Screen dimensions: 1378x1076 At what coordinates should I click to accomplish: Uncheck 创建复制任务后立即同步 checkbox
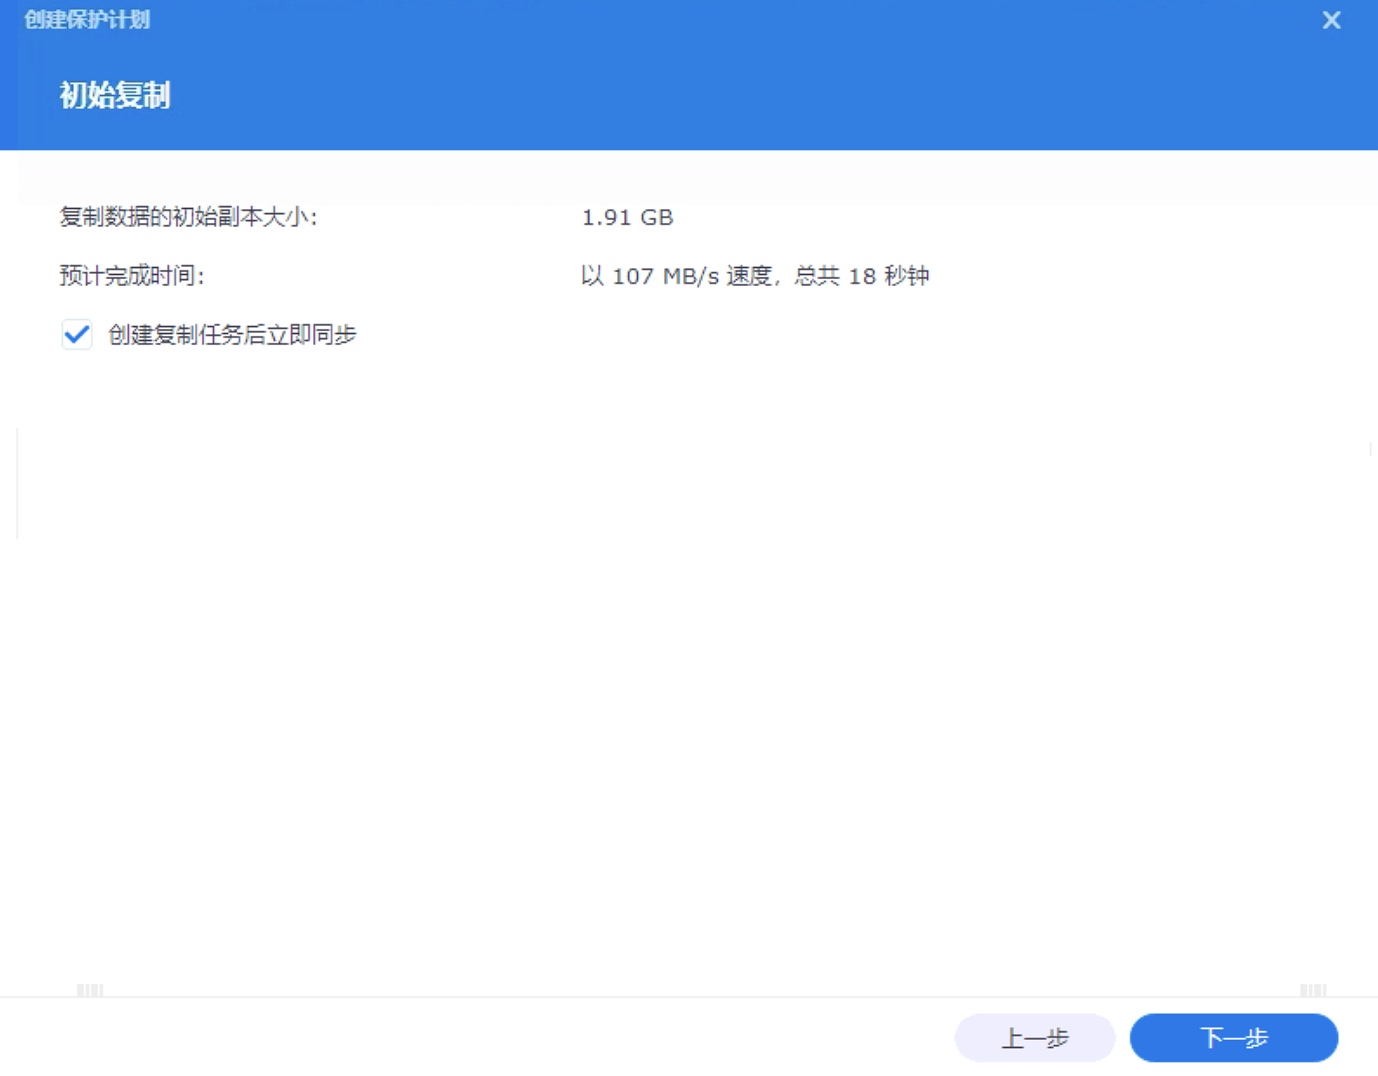(77, 335)
